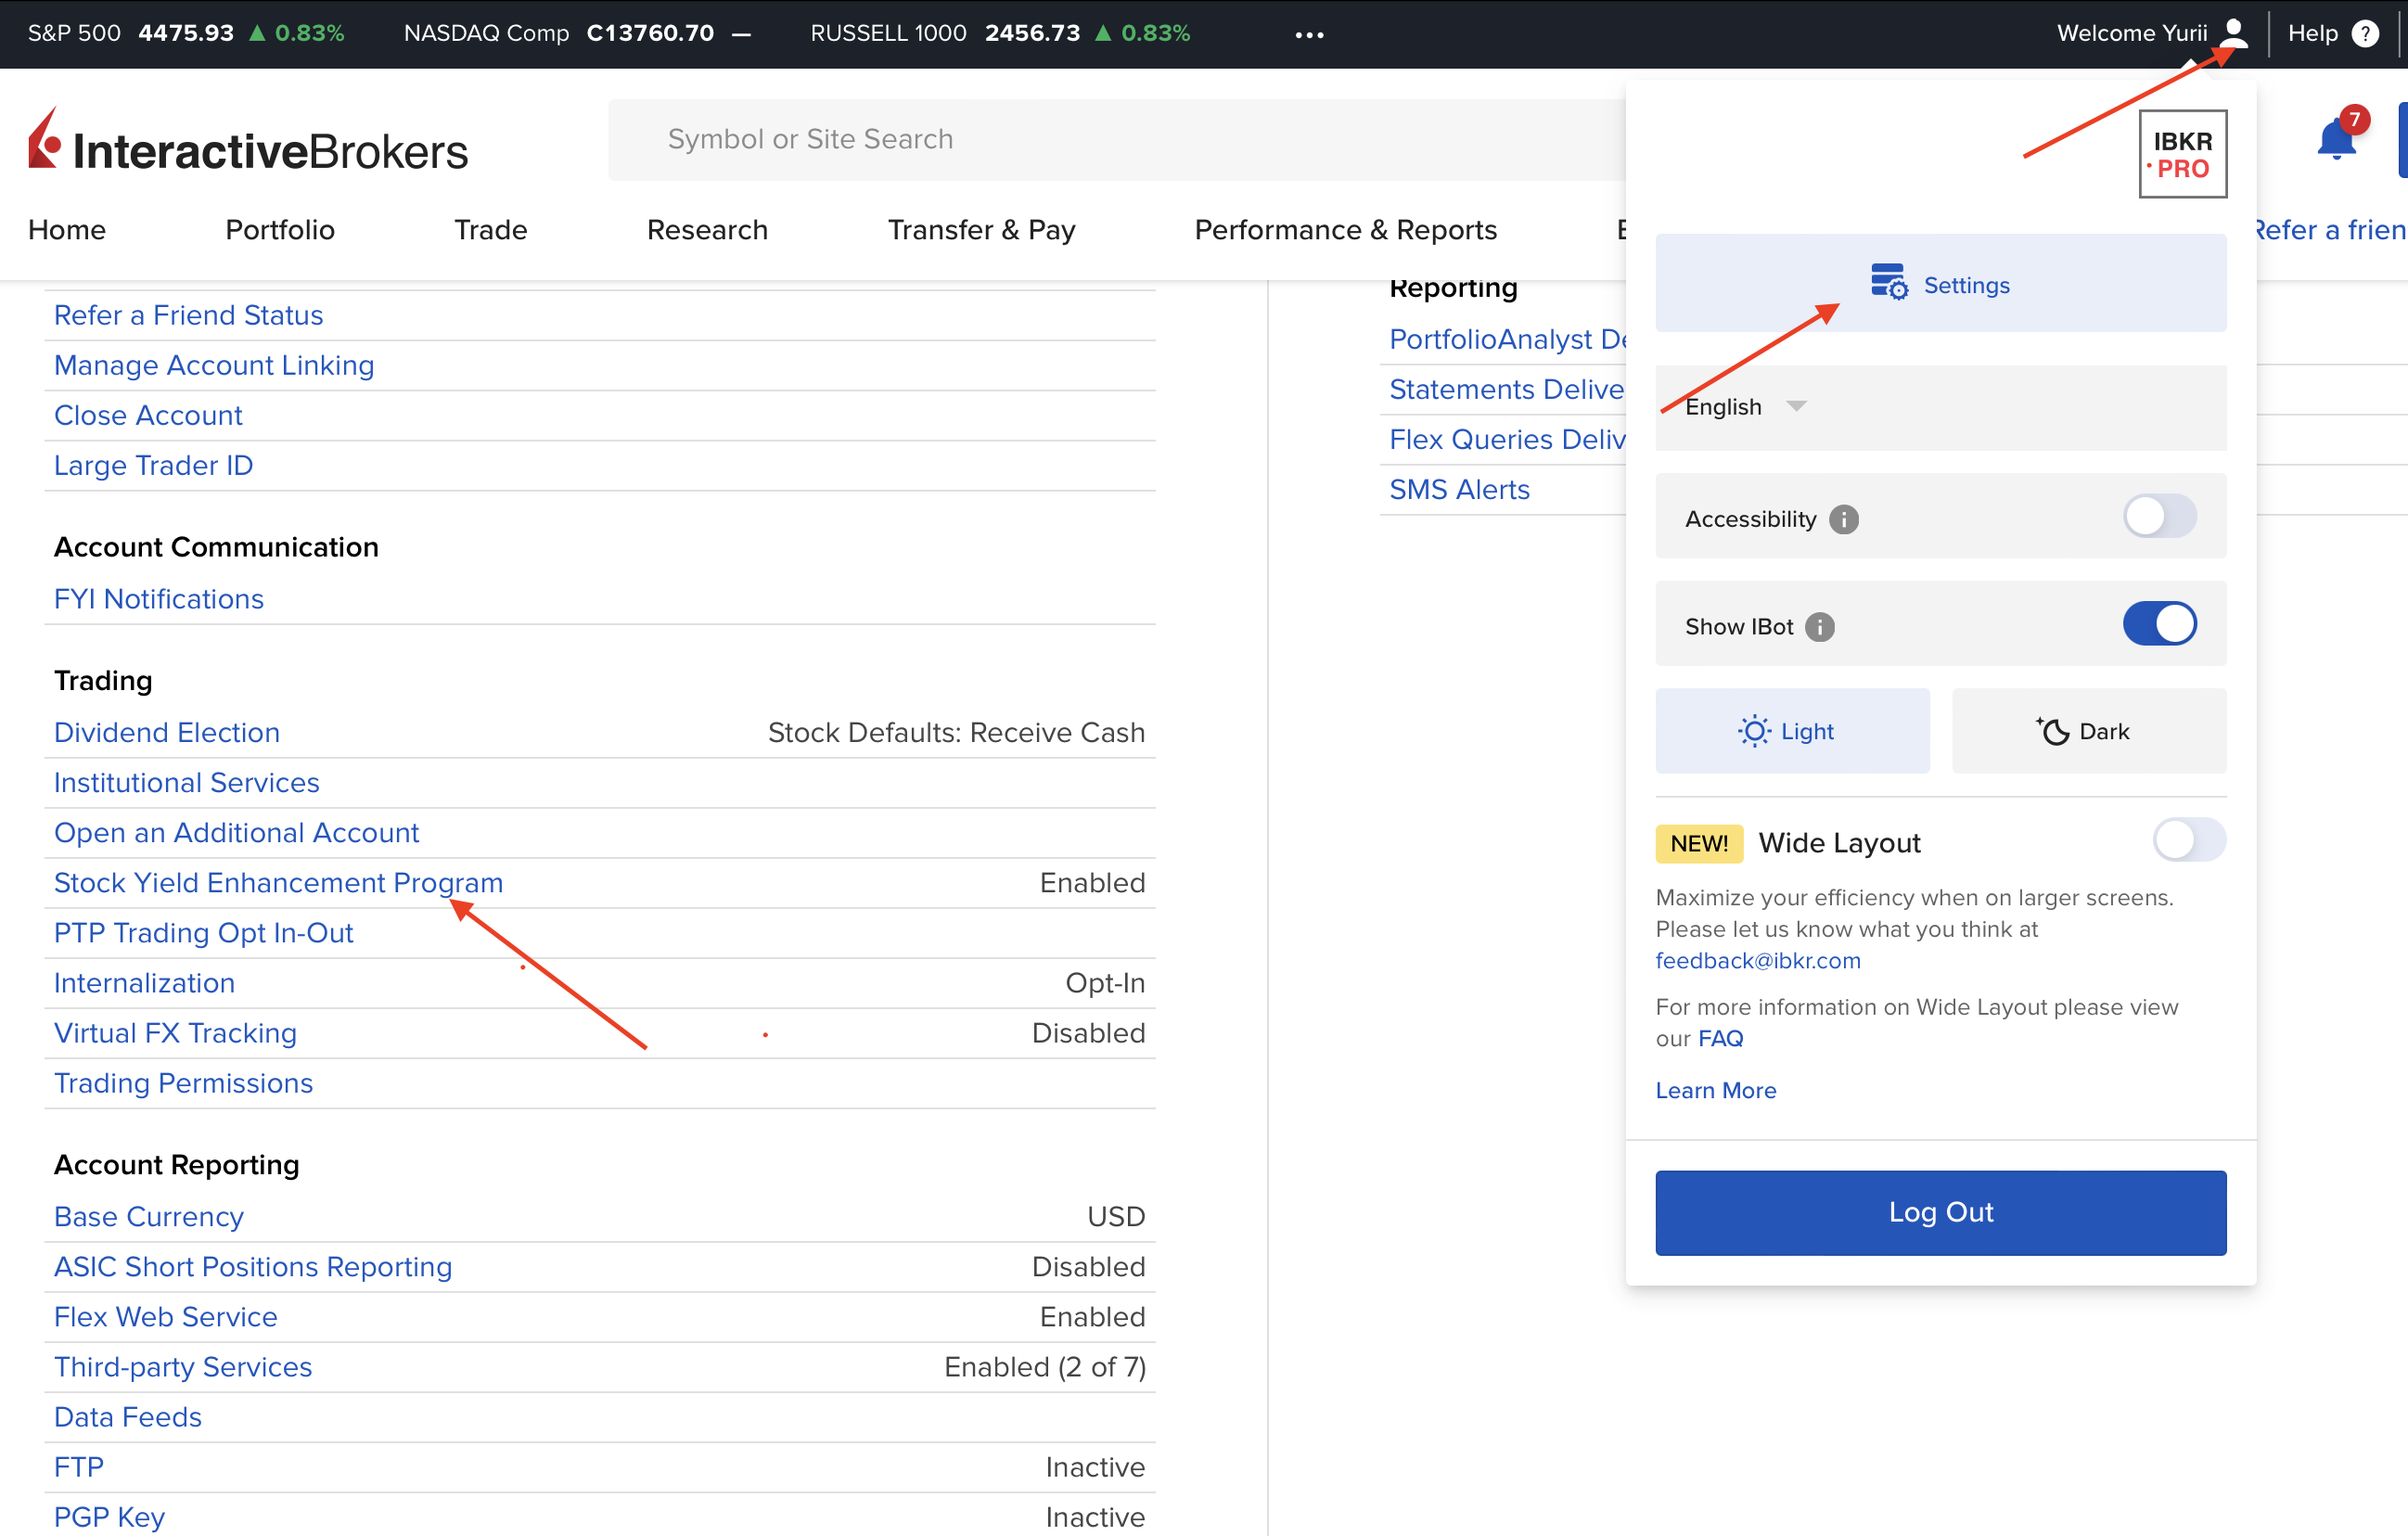
Task: Switch to the Dark theme
Action: point(2088,731)
